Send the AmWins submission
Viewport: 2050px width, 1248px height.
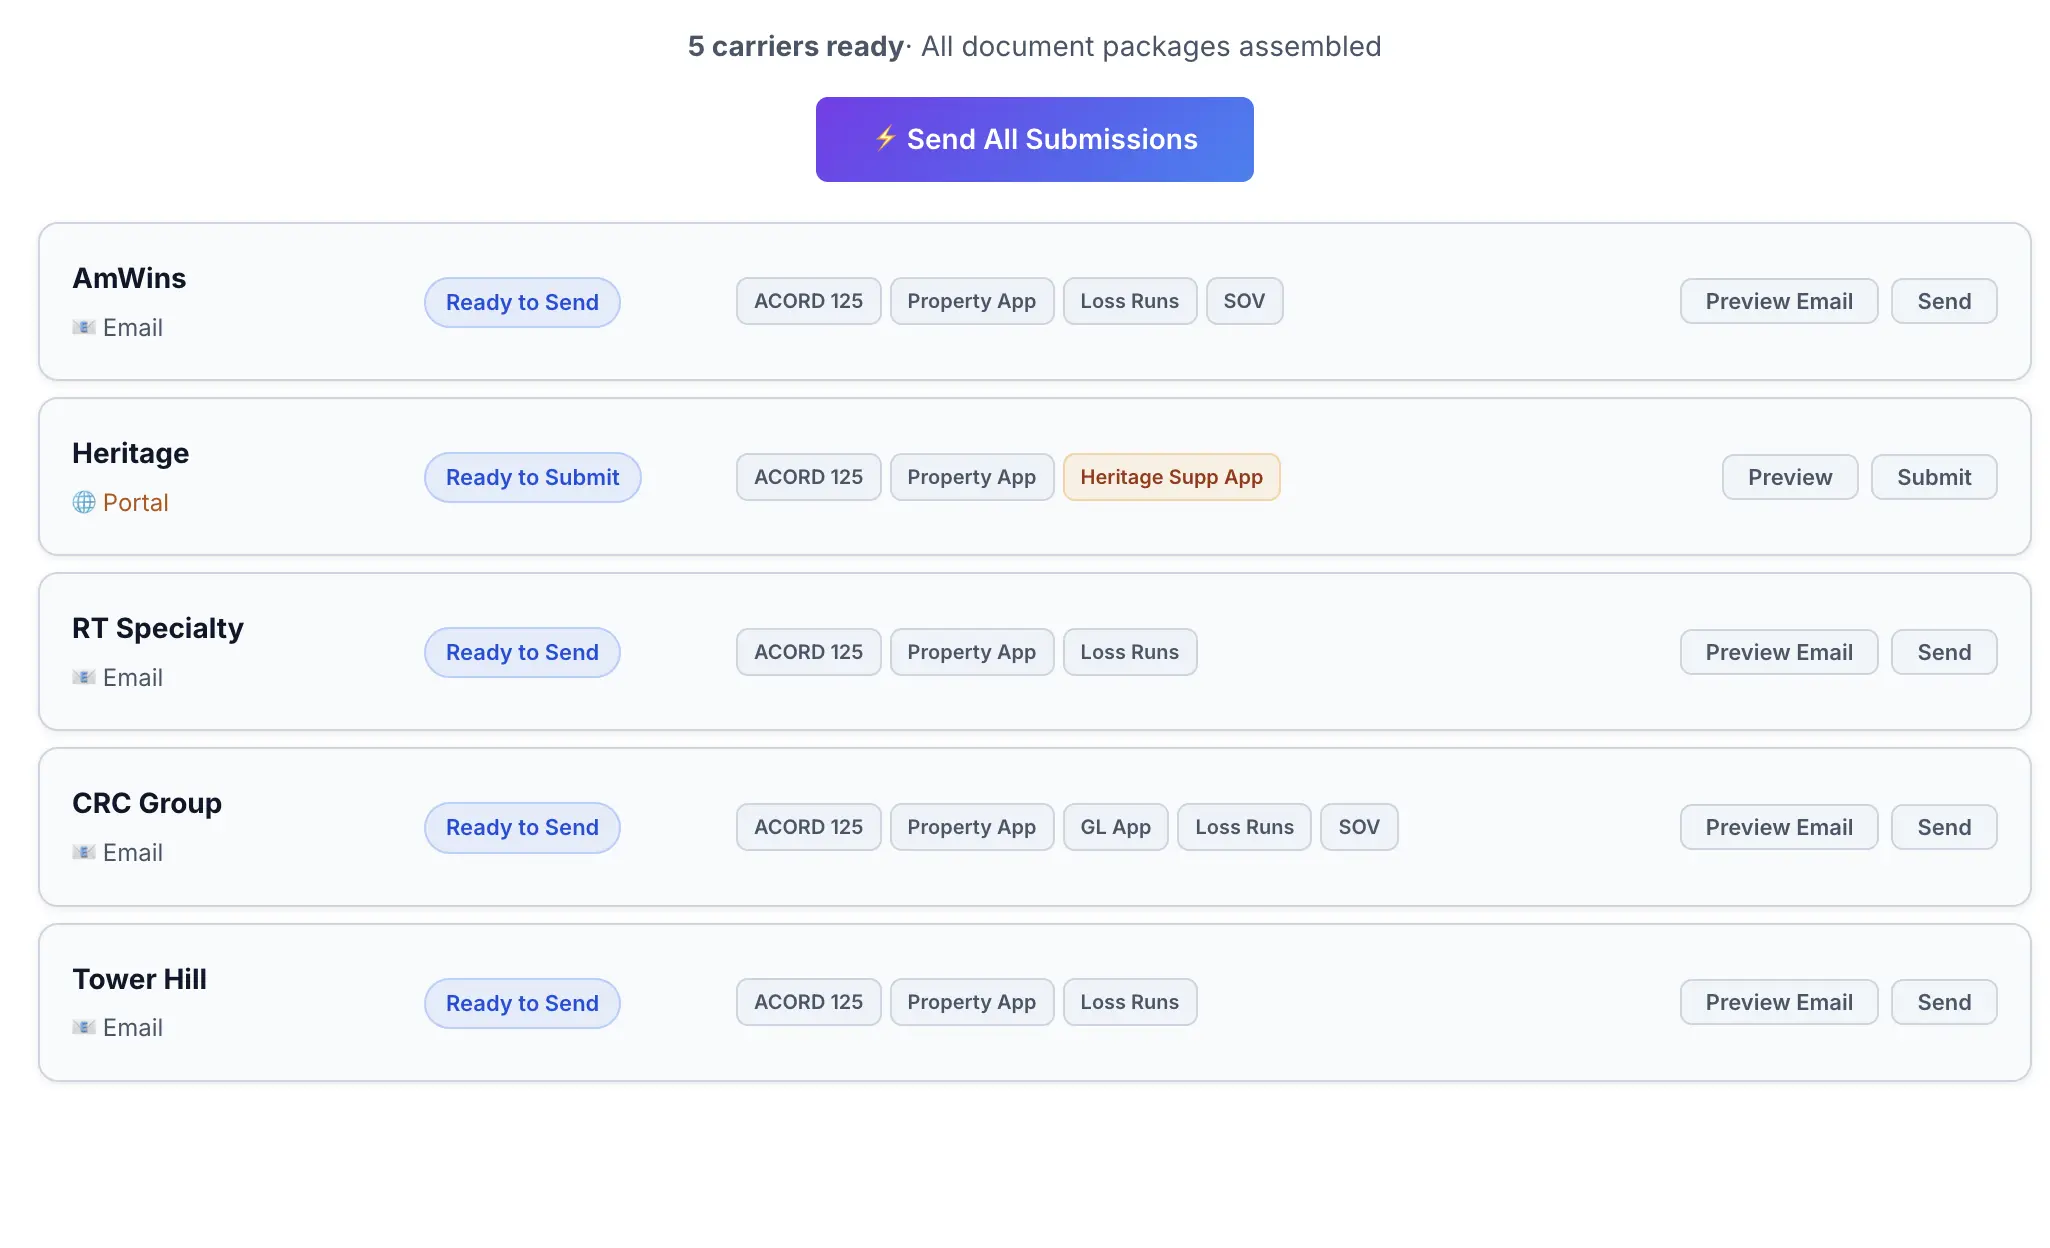pos(1943,301)
